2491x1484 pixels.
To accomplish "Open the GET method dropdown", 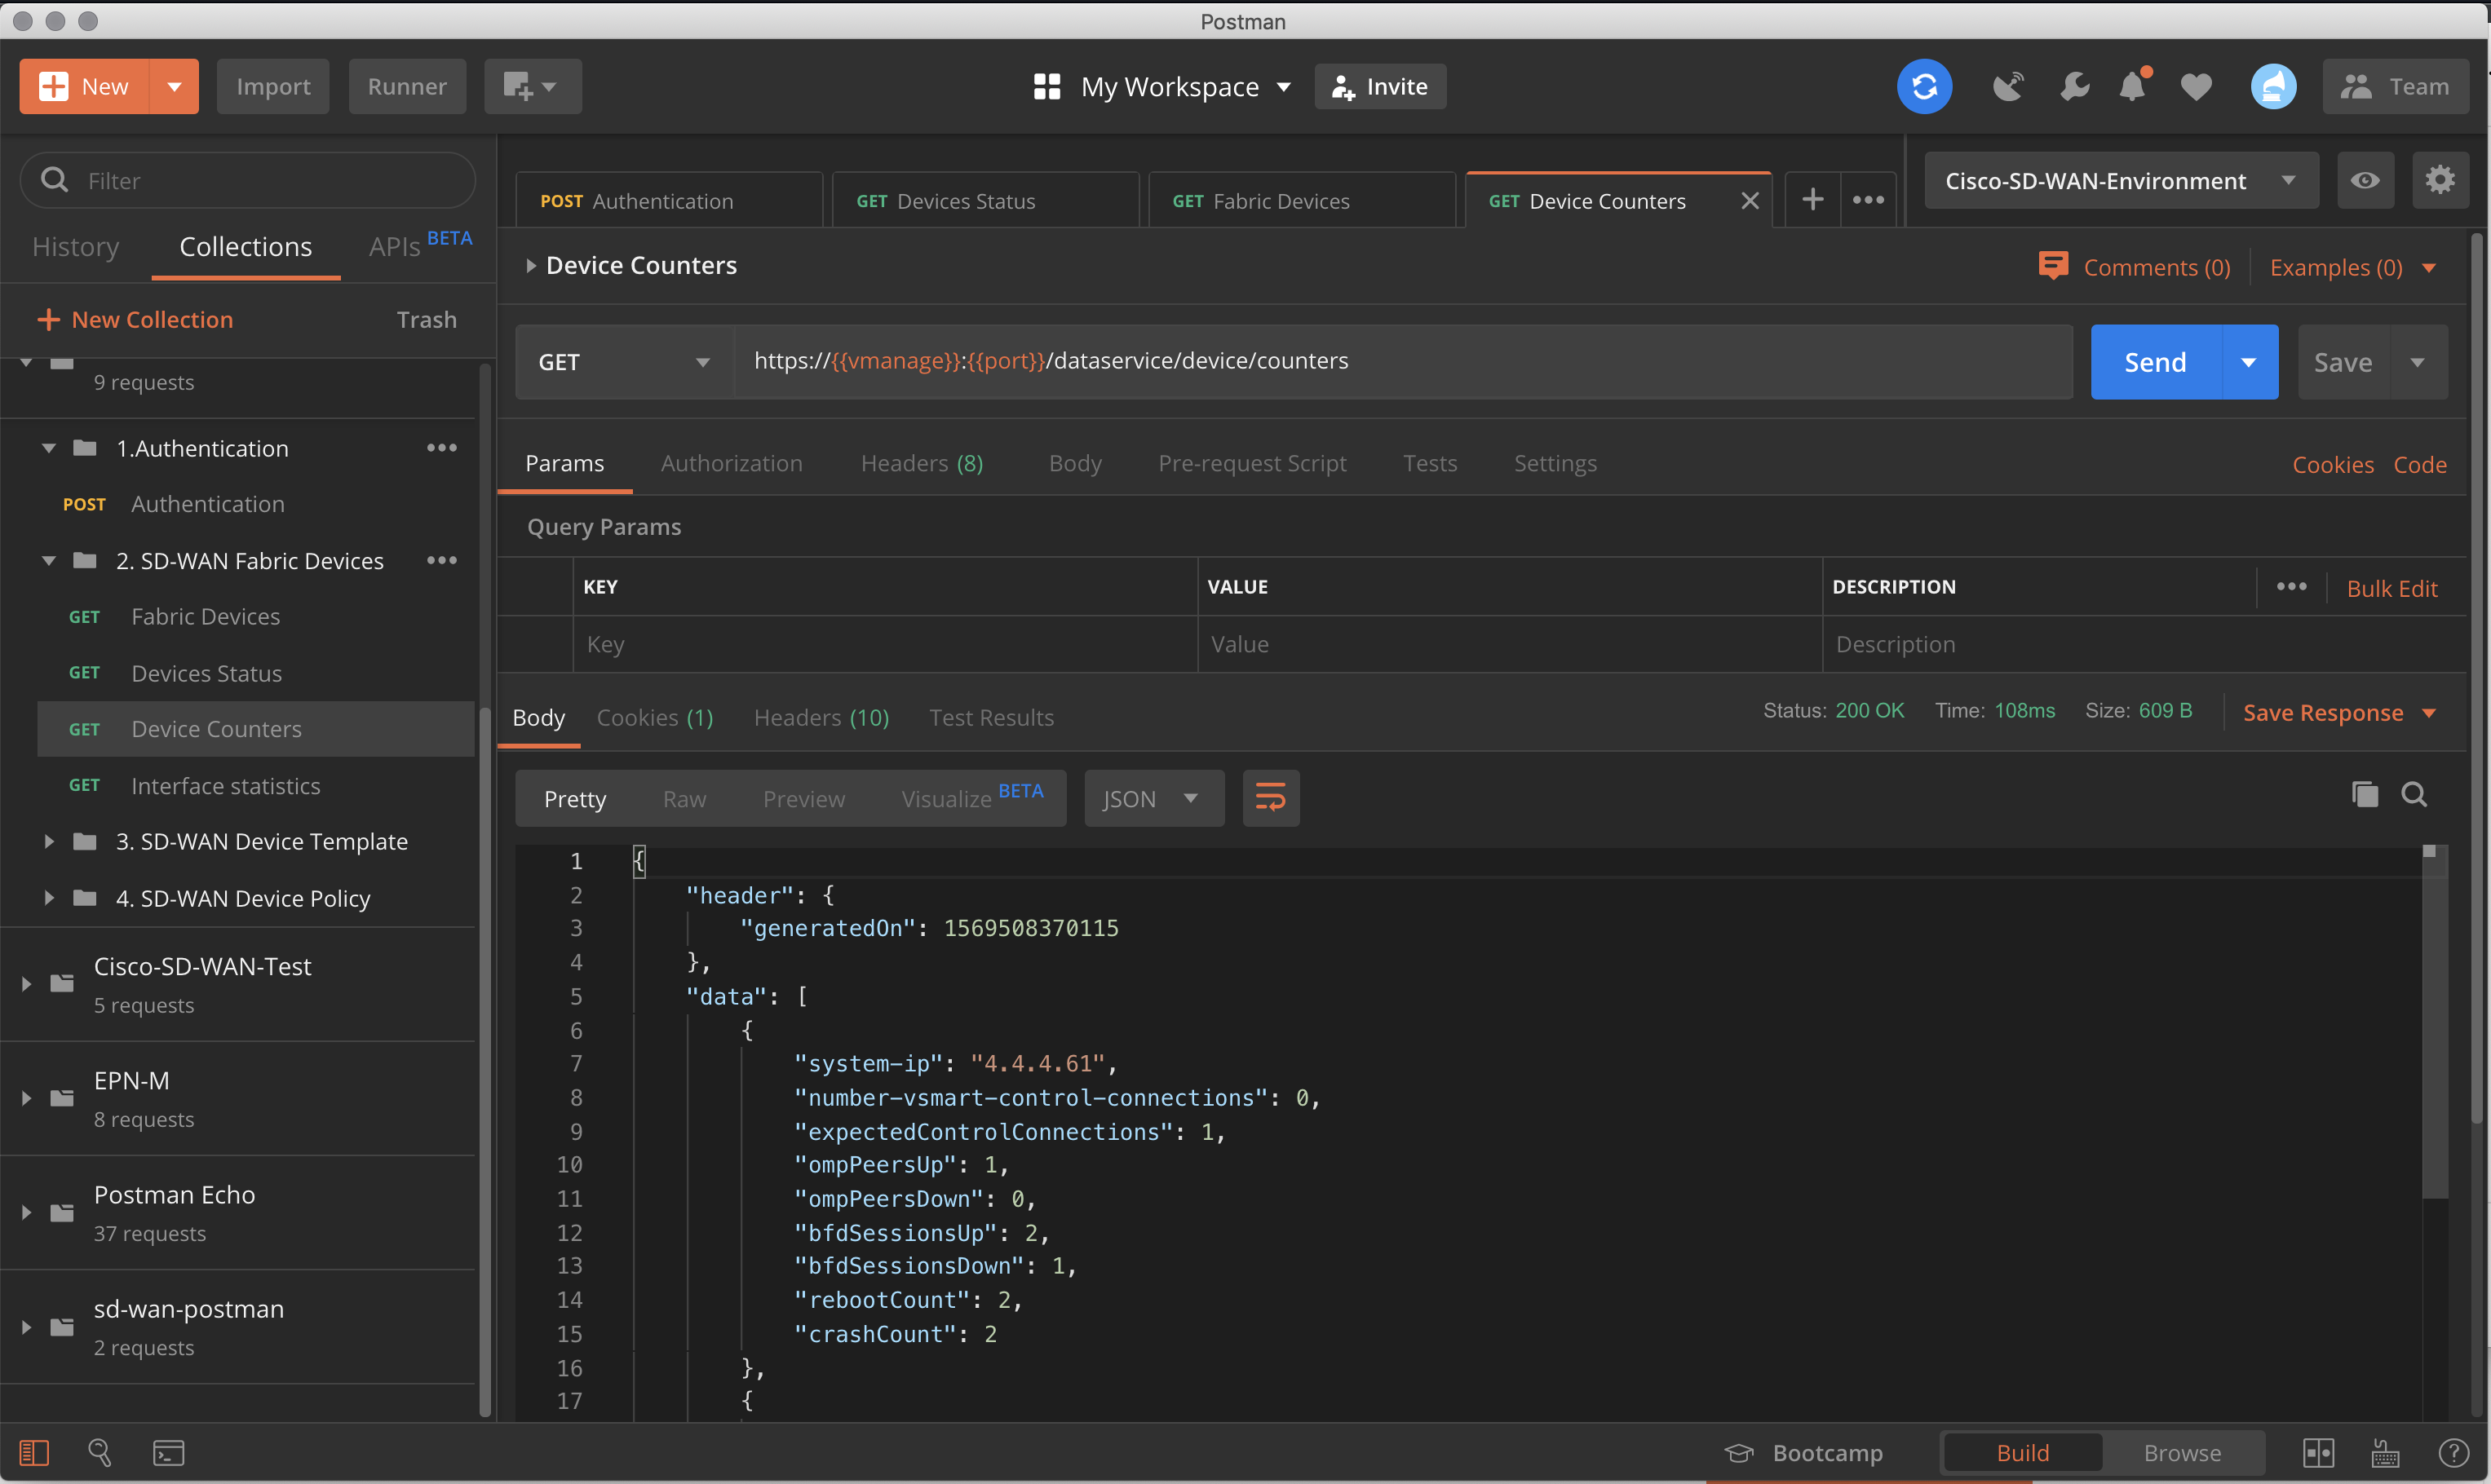I will [624, 362].
